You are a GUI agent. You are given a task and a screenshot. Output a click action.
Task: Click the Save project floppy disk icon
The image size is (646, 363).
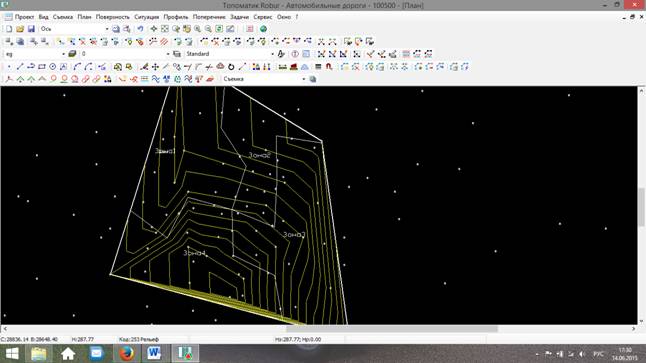[x=31, y=29]
